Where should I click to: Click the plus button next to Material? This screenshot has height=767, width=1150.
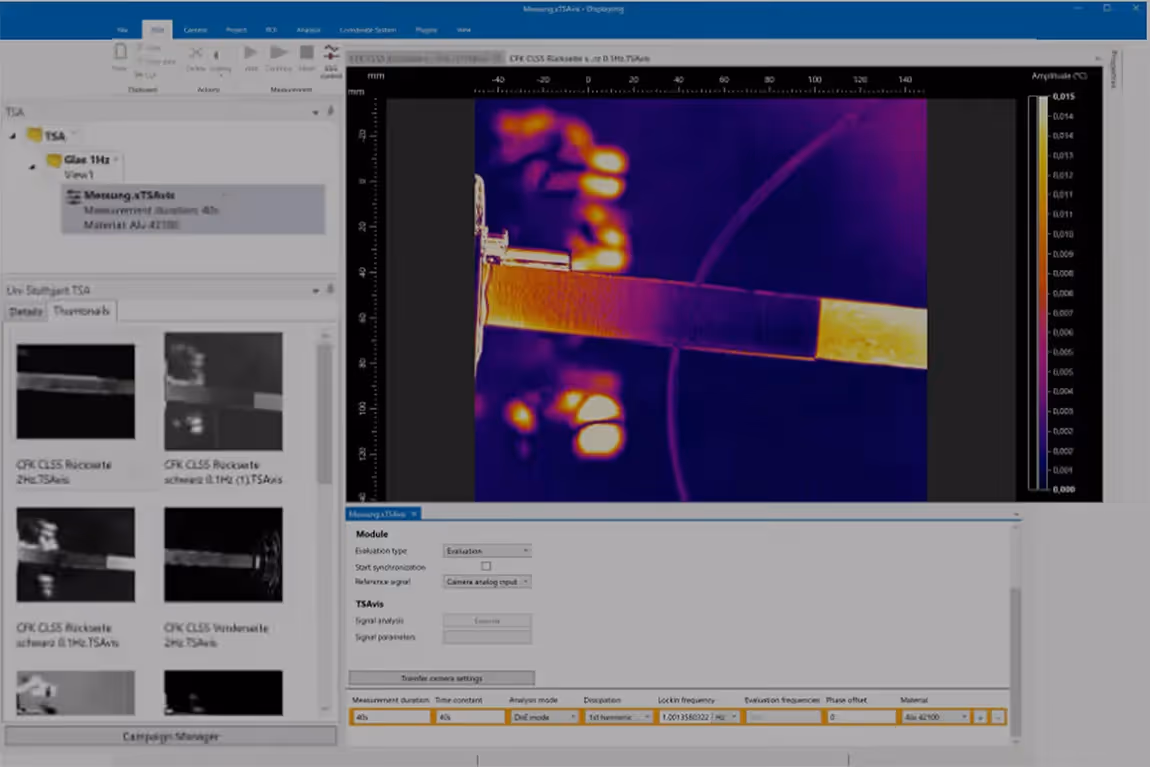pyautogui.click(x=981, y=717)
